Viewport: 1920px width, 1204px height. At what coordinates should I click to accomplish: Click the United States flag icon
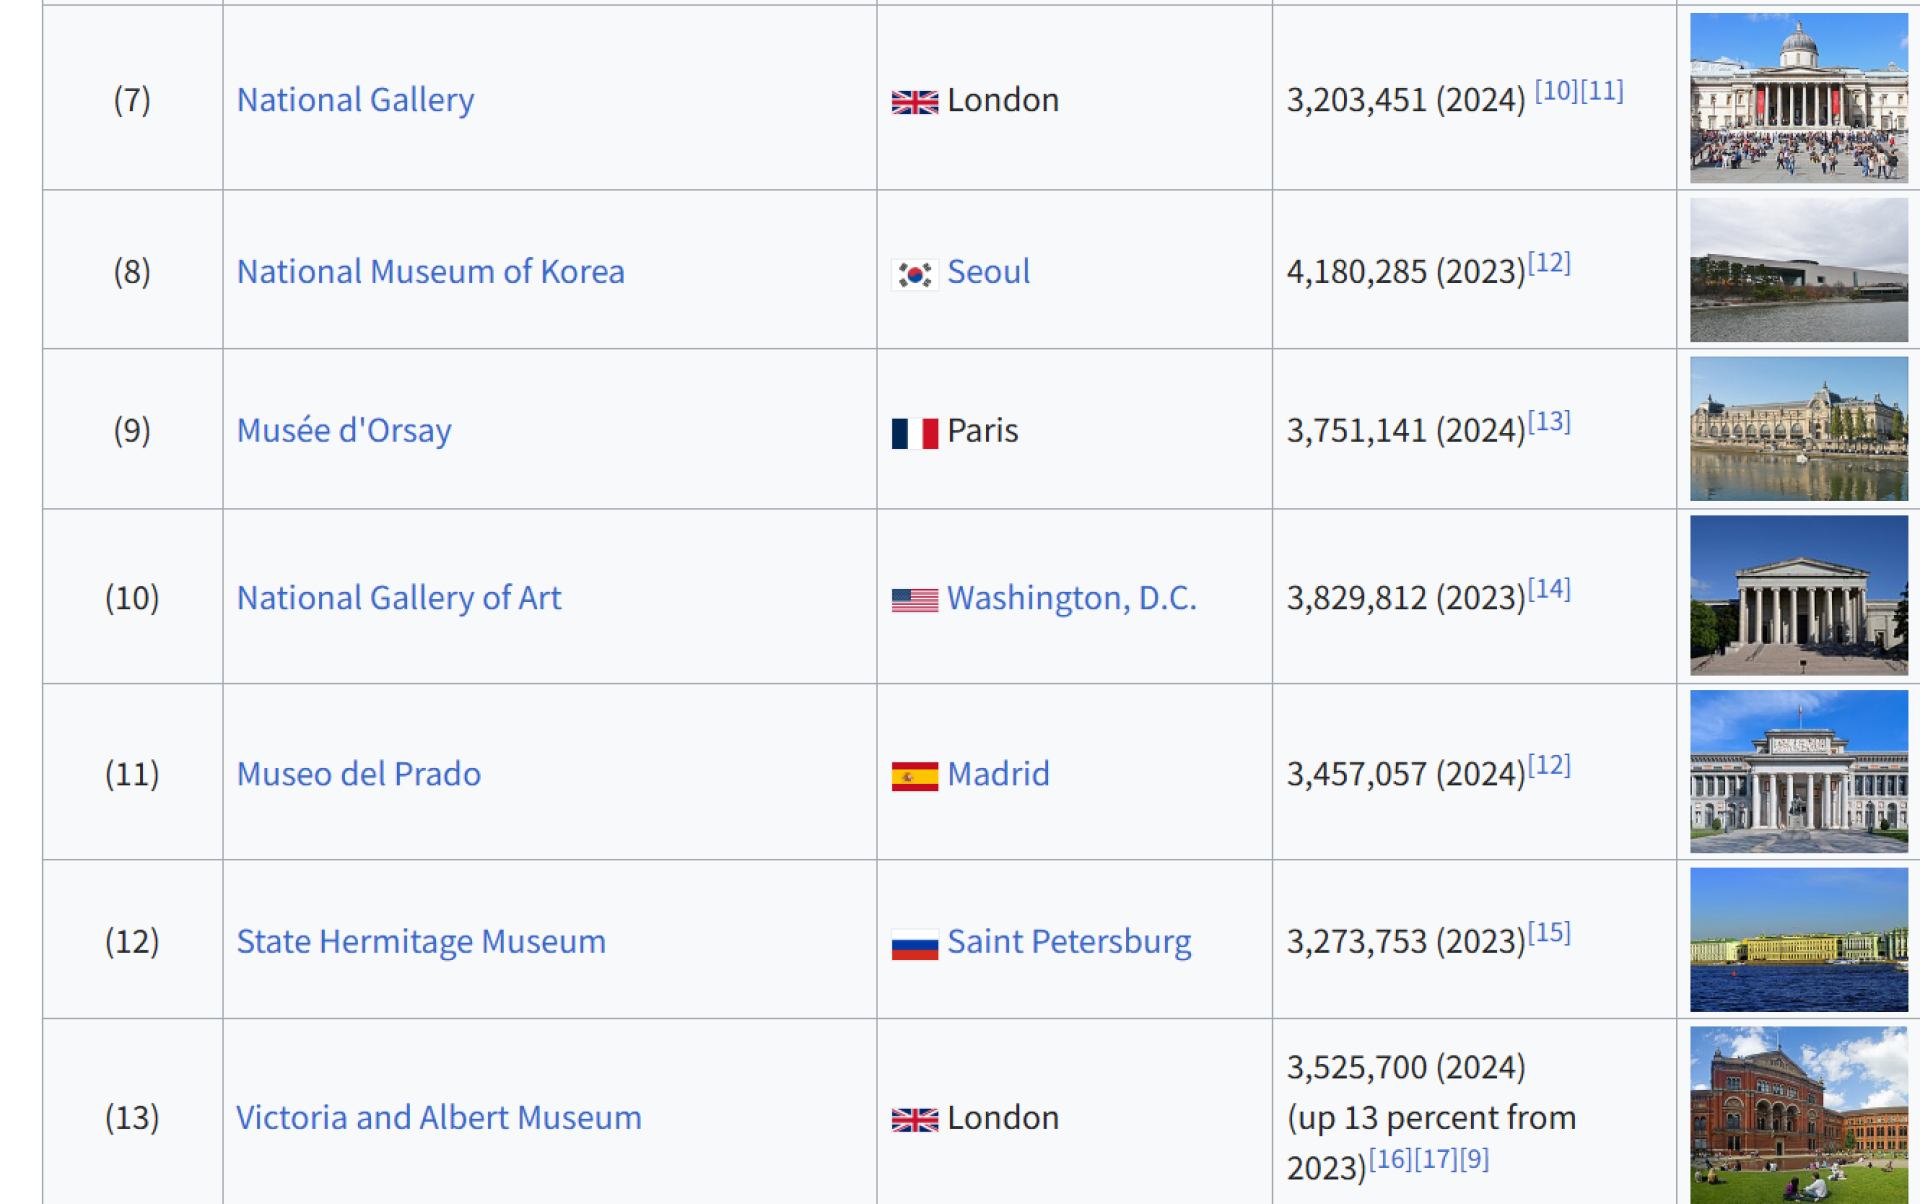914,600
